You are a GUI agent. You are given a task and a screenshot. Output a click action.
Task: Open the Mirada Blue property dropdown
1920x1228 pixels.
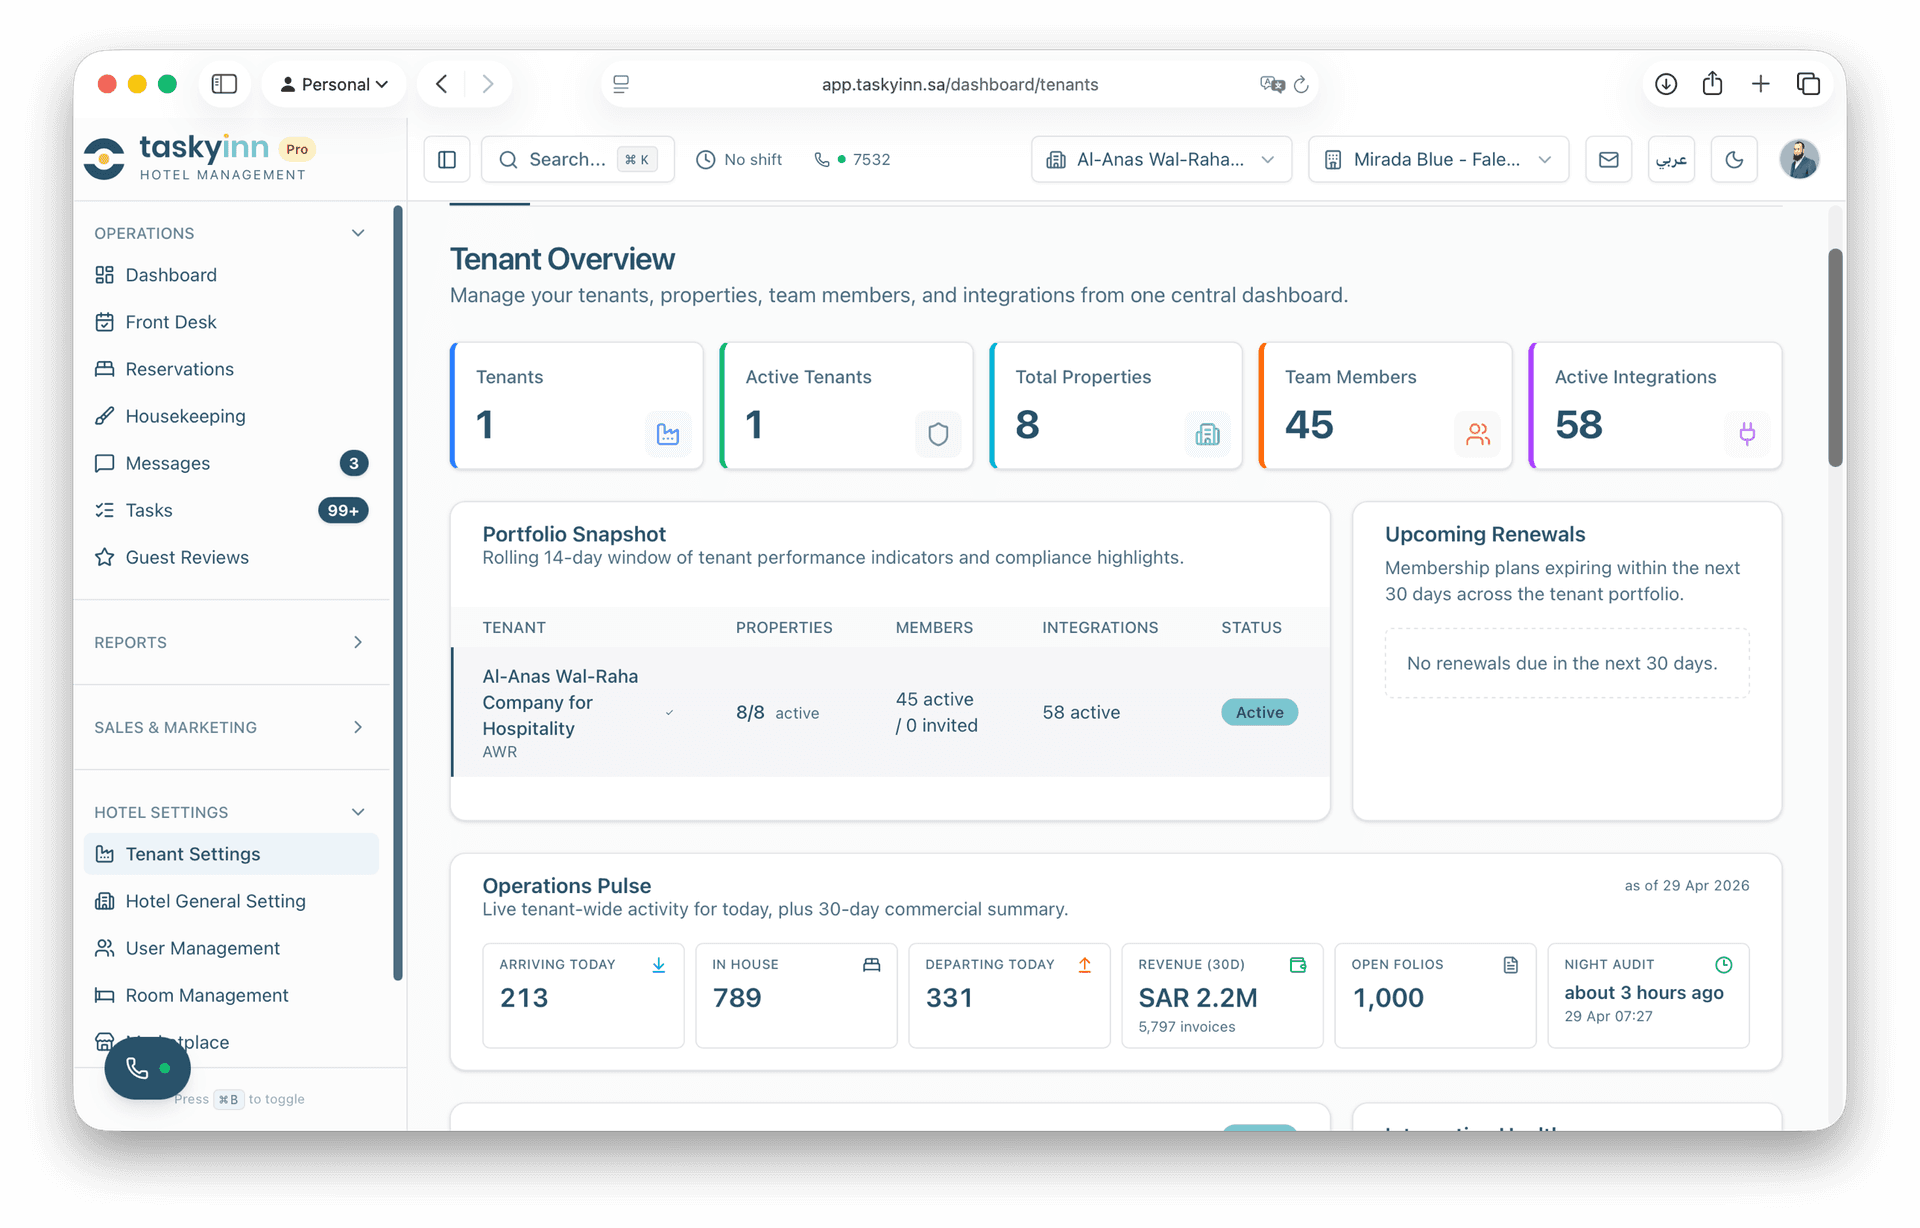[1438, 160]
